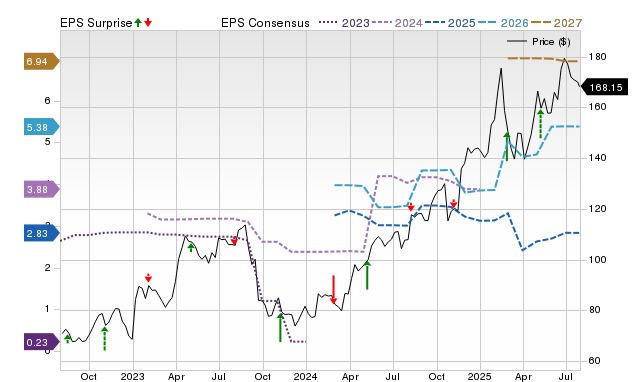Image resolution: width=640 pixels, height=382 pixels.
Task: Click the EPS Surprise legend label
Action: pos(96,23)
